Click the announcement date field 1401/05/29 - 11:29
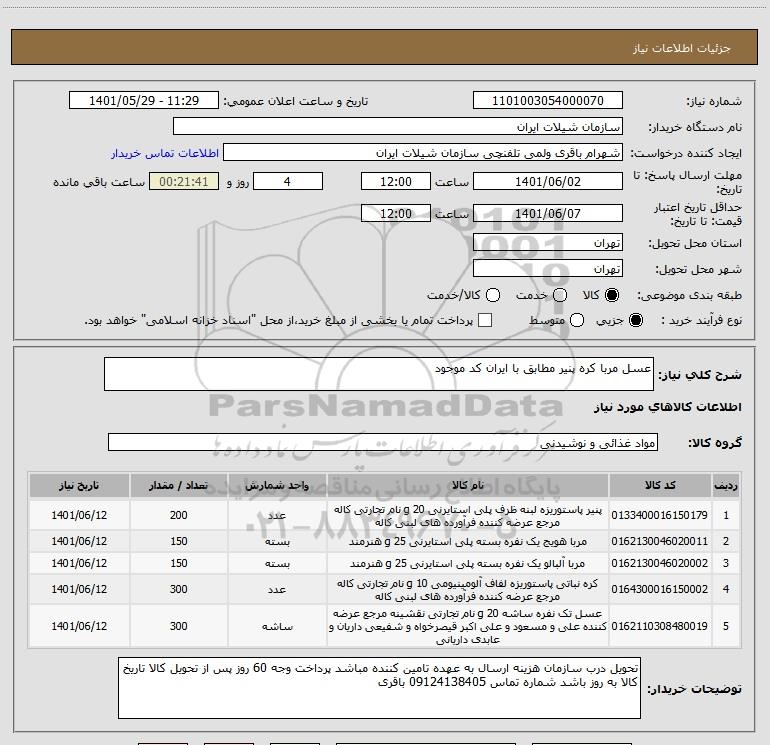The height and width of the screenshot is (745, 770). tap(143, 101)
